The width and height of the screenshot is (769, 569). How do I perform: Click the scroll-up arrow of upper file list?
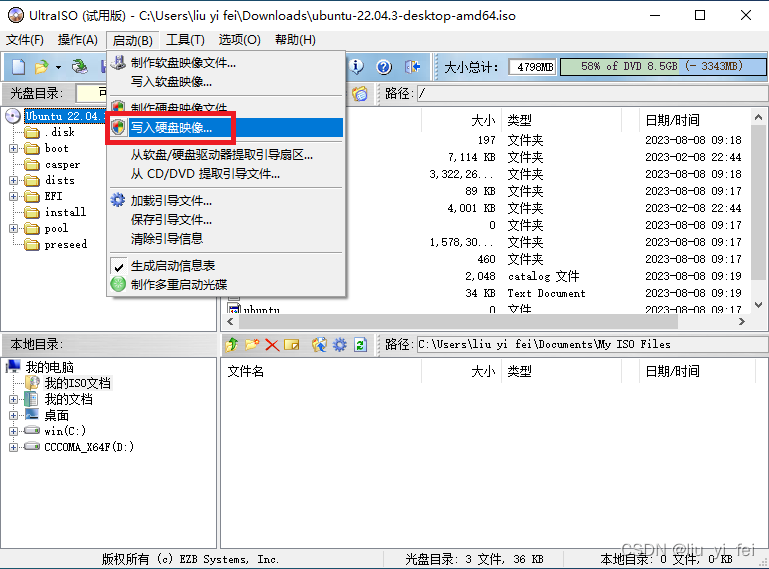(758, 117)
